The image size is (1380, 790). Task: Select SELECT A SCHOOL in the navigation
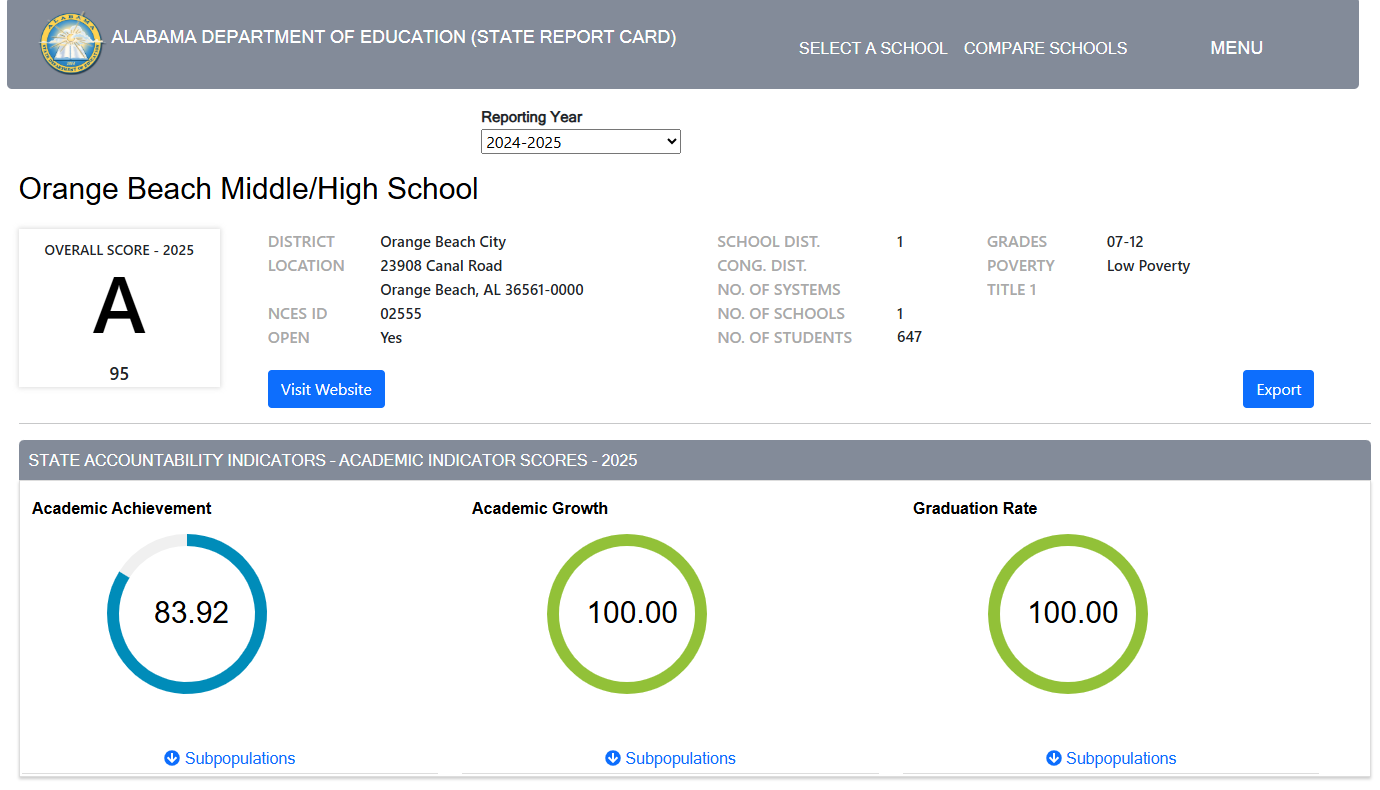[872, 47]
